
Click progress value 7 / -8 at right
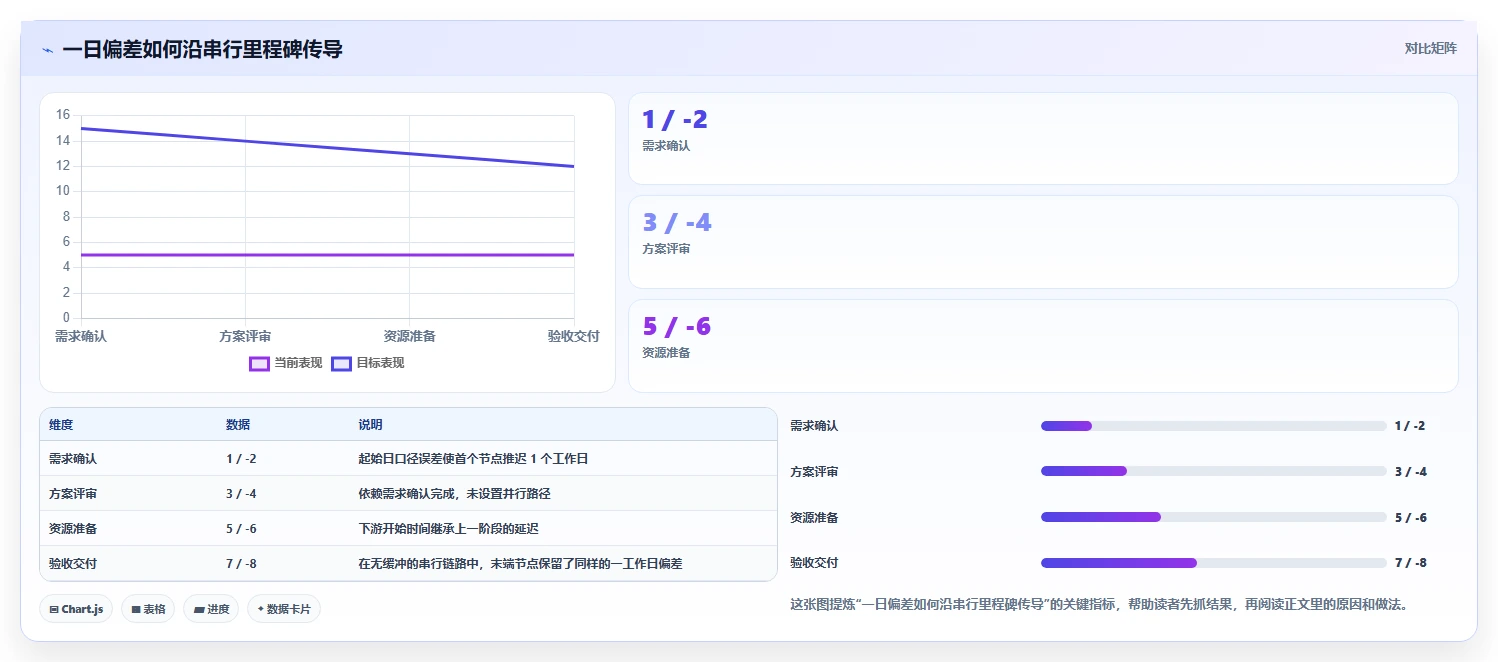point(1410,563)
